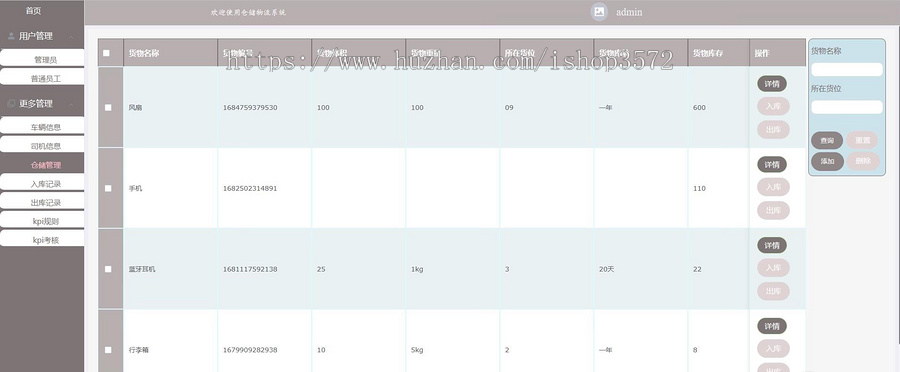Click the 查询 search button
This screenshot has height=372, width=900.
pos(827,141)
